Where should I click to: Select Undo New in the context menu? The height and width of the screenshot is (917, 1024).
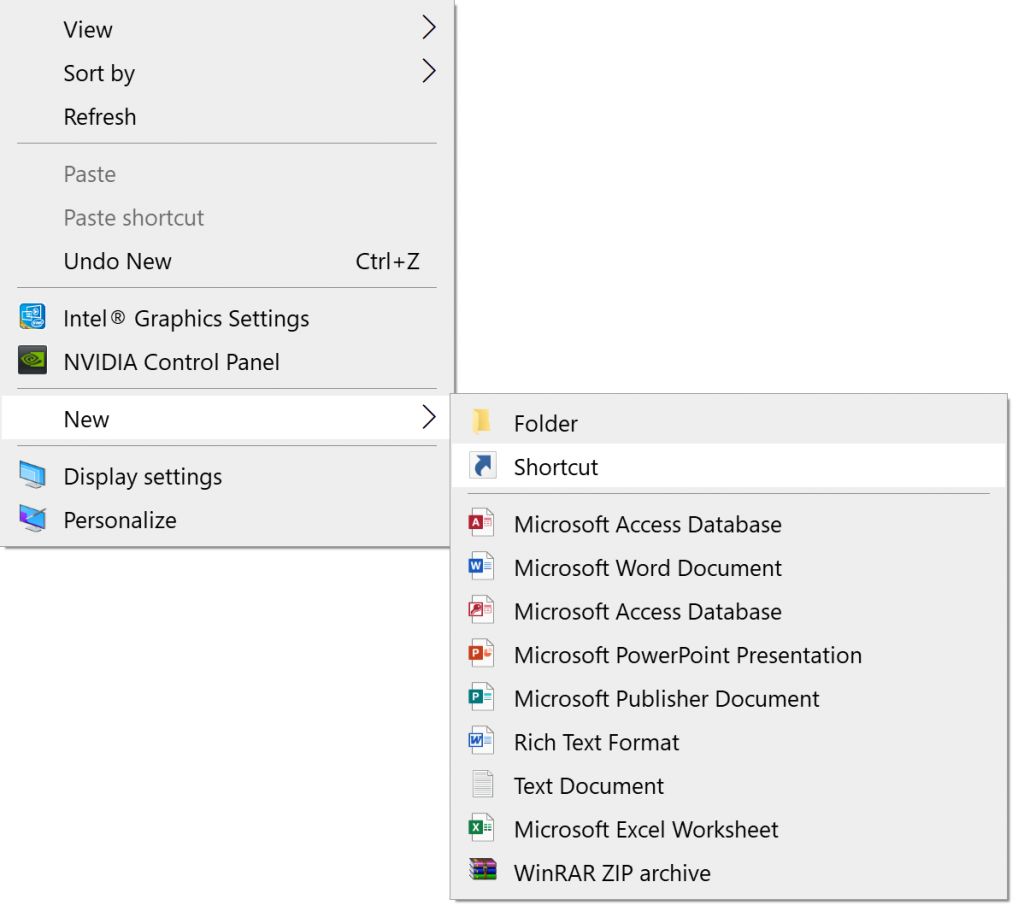tap(227, 261)
